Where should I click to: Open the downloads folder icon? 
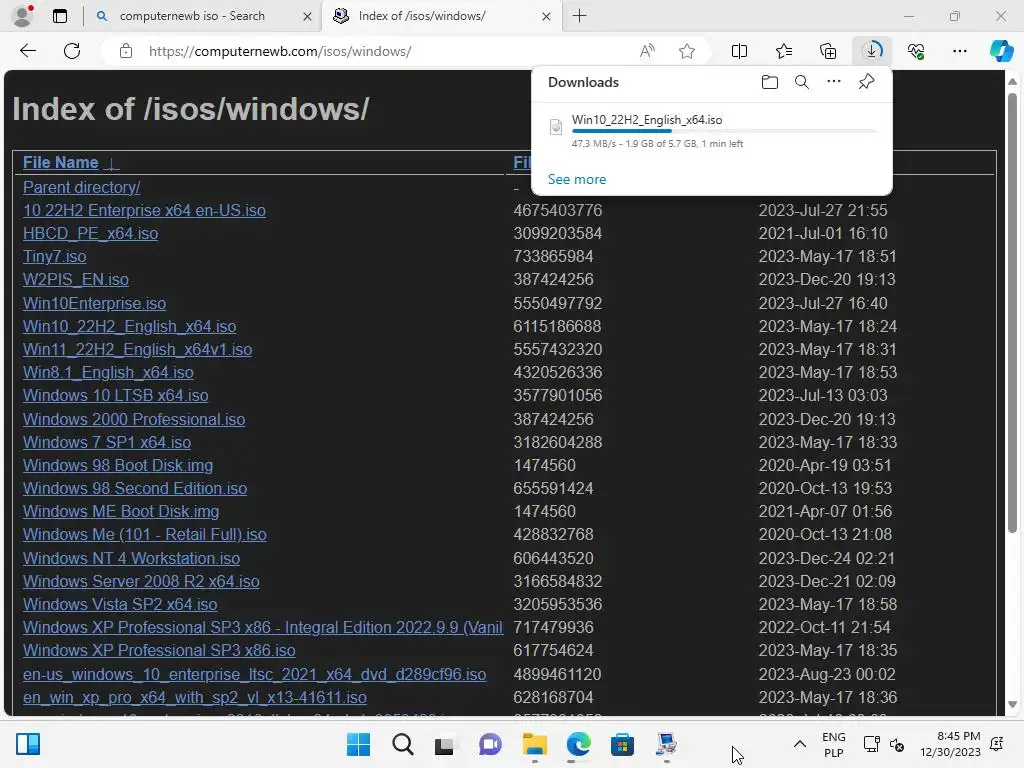(x=770, y=82)
